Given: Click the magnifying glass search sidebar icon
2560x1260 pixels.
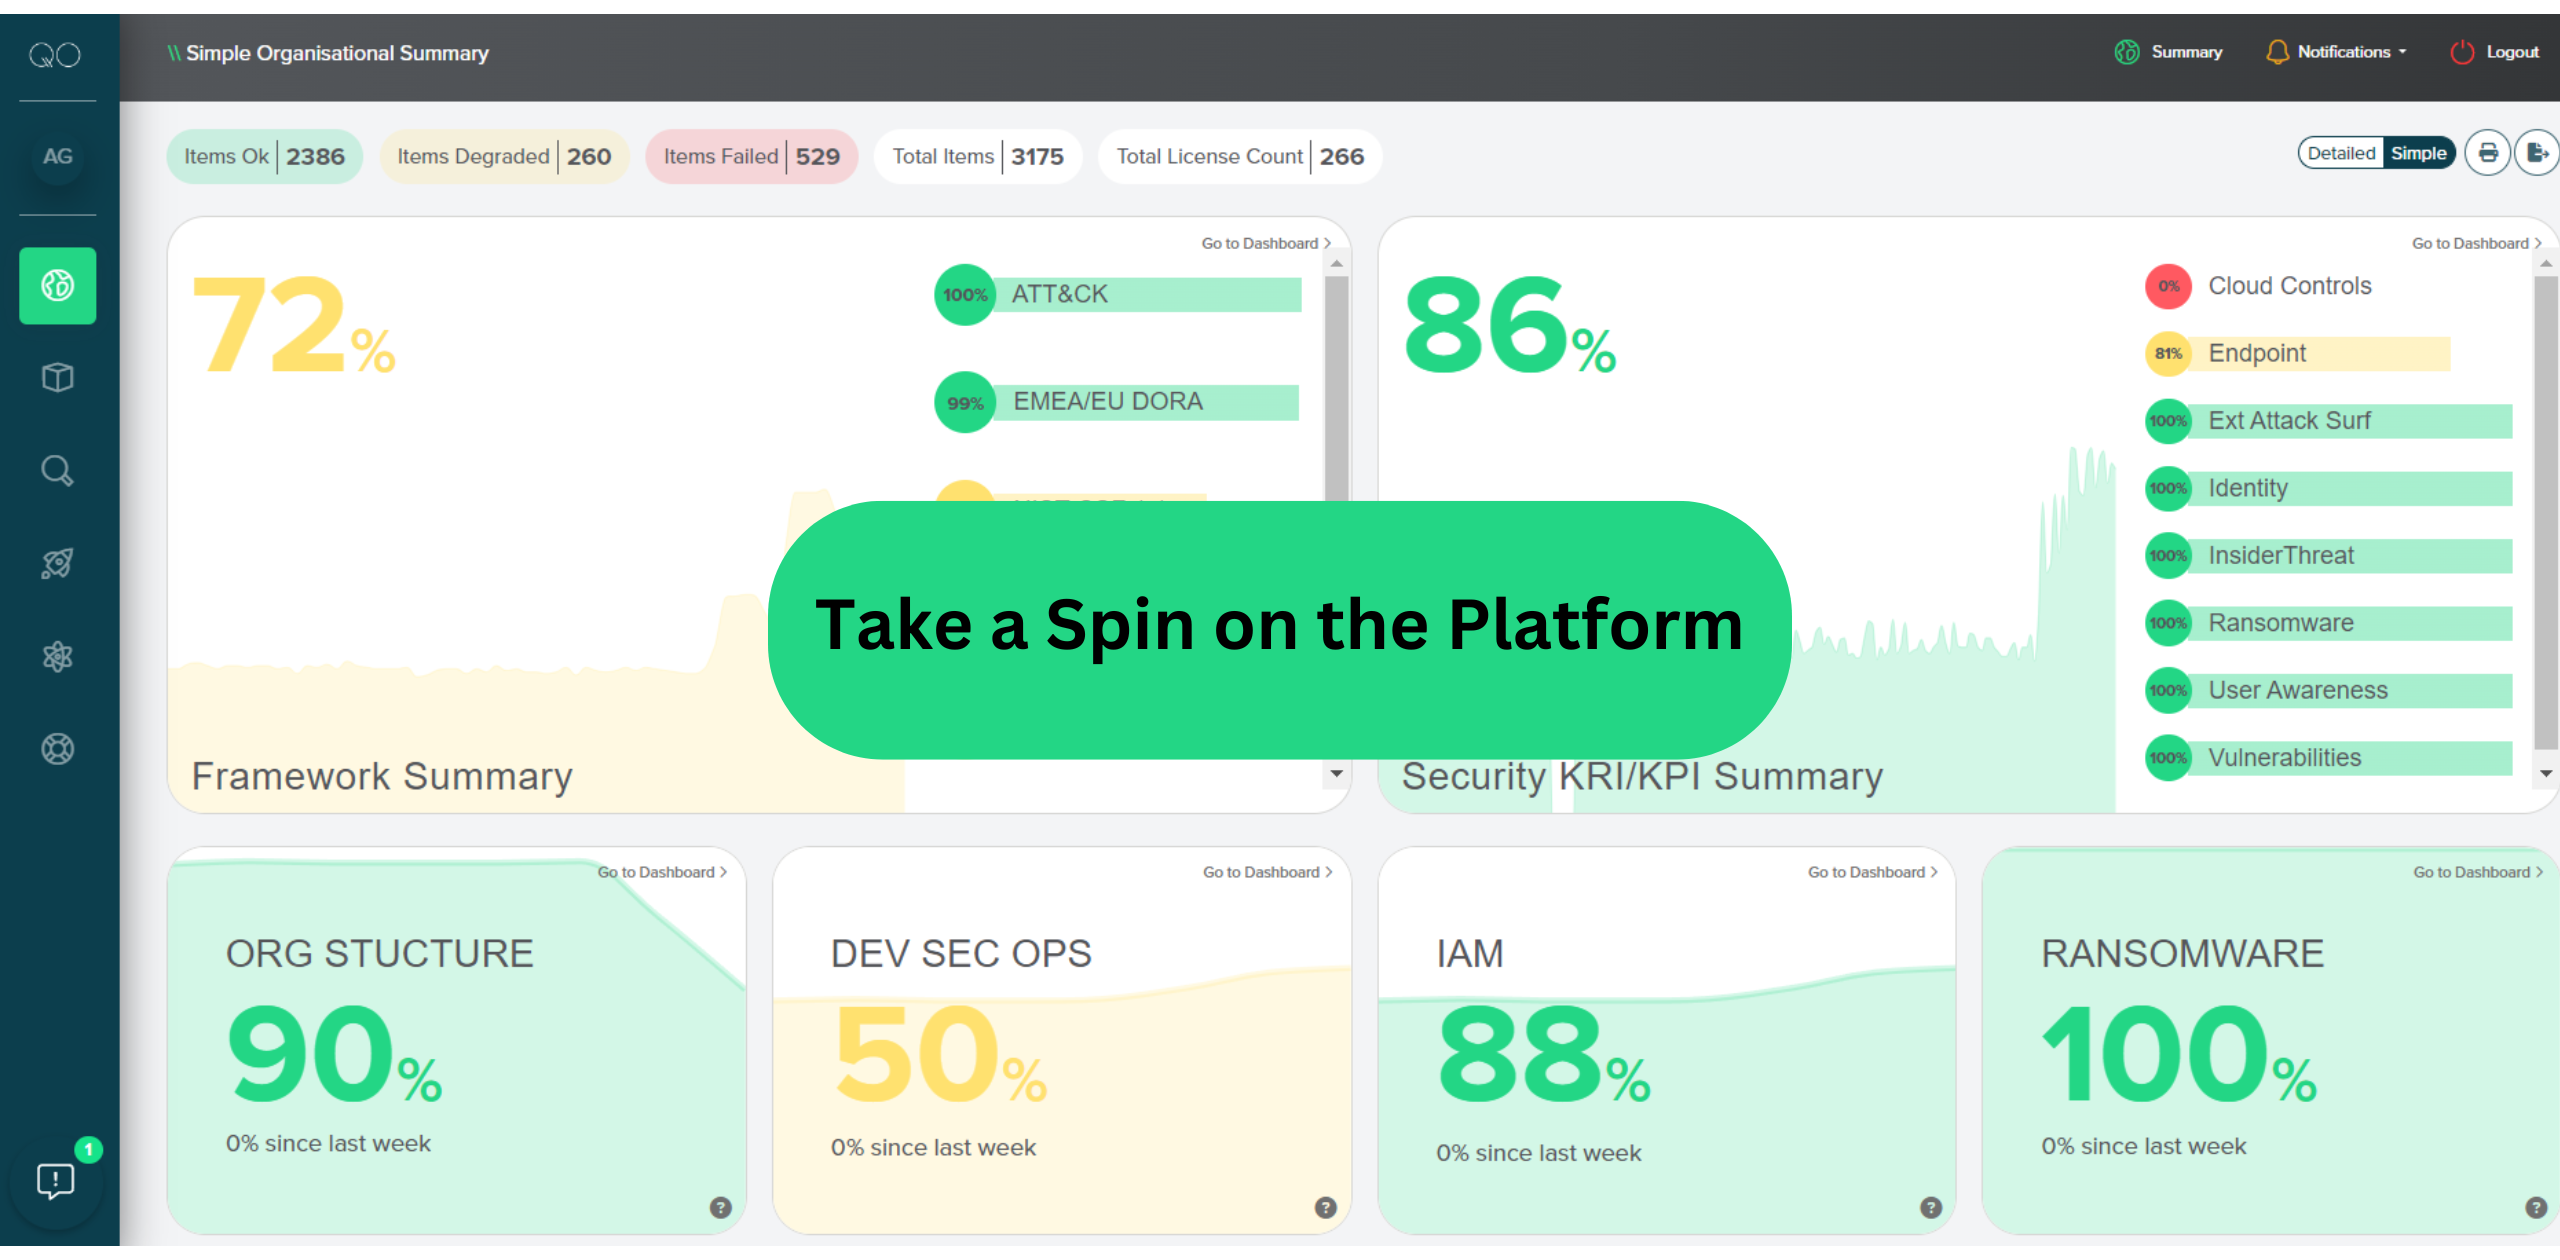Looking at the screenshot, I should click(57, 470).
